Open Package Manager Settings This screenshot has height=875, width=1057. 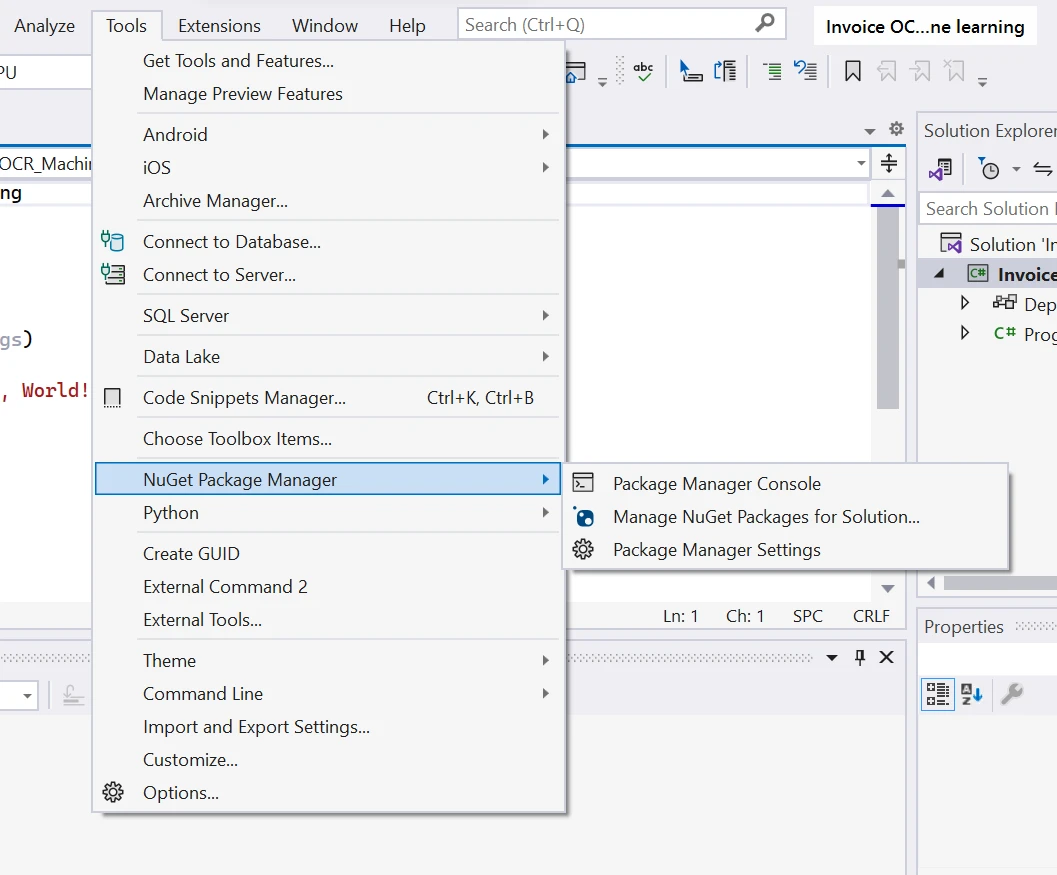(x=716, y=550)
